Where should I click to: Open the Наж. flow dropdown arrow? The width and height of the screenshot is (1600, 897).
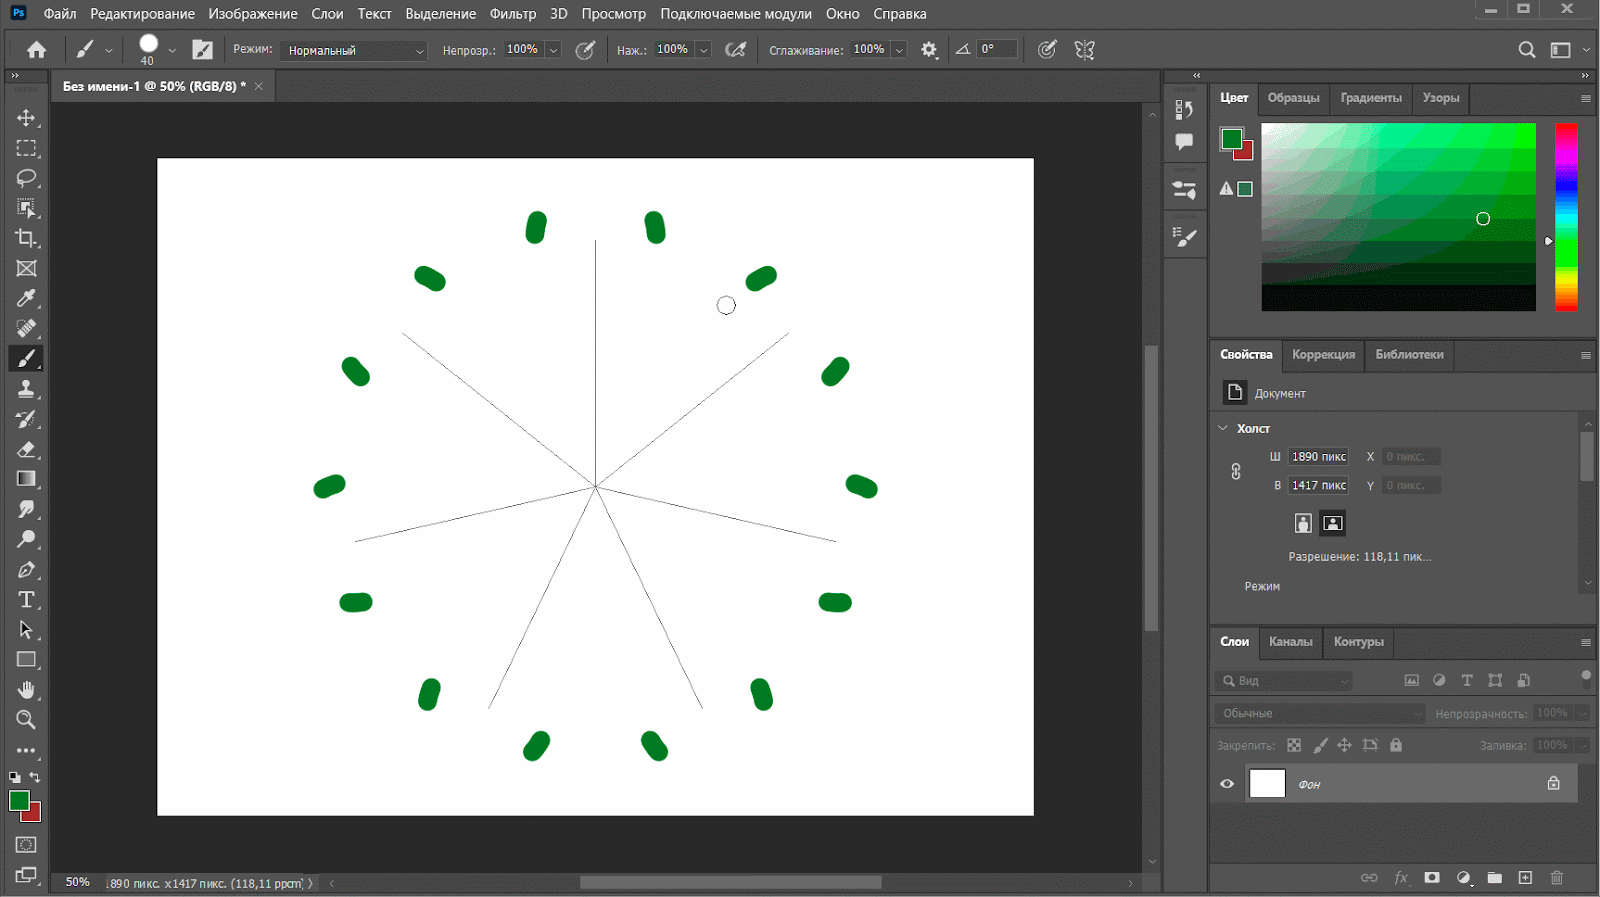click(x=704, y=50)
